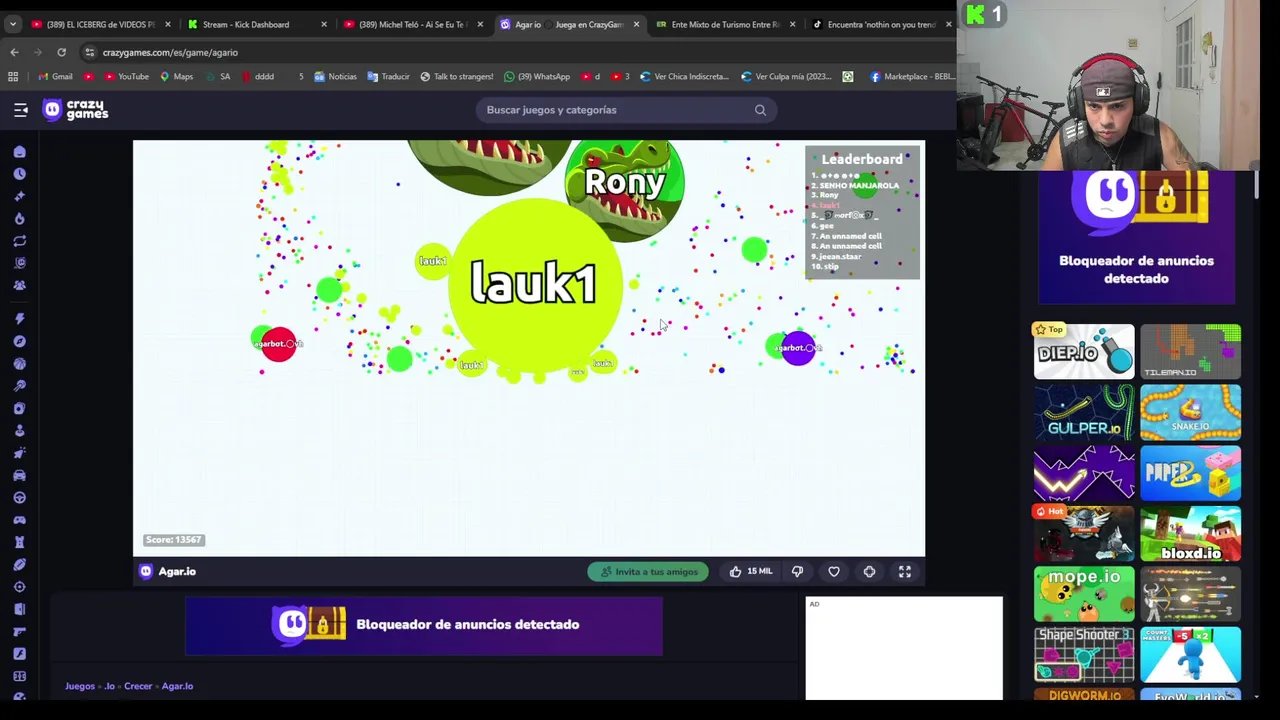This screenshot has width=1280, height=720.
Task: Open updated games arrows icon in sidebar
Action: coord(19,241)
